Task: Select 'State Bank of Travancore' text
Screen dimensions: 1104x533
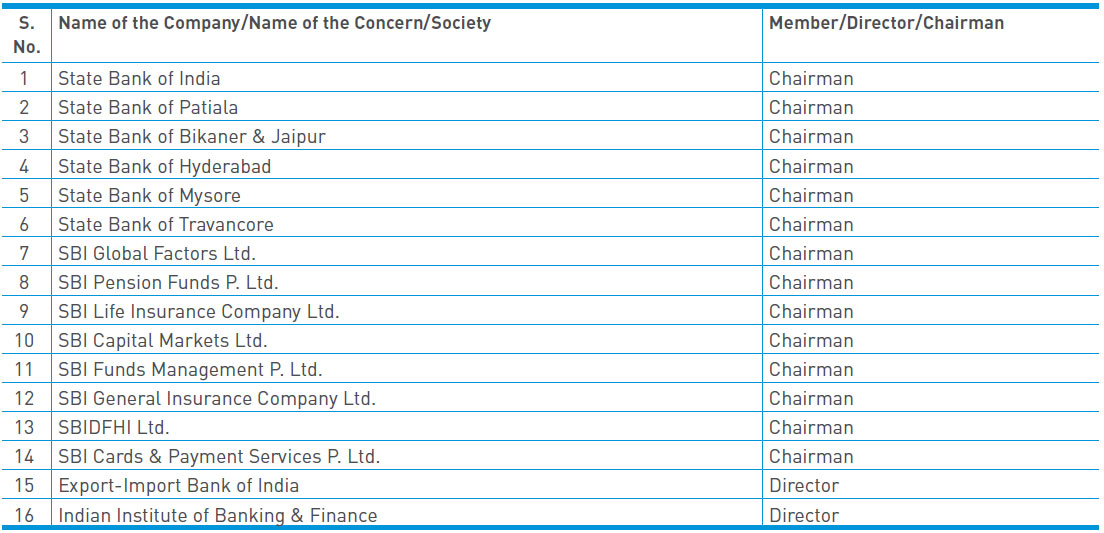Action: click(x=166, y=224)
